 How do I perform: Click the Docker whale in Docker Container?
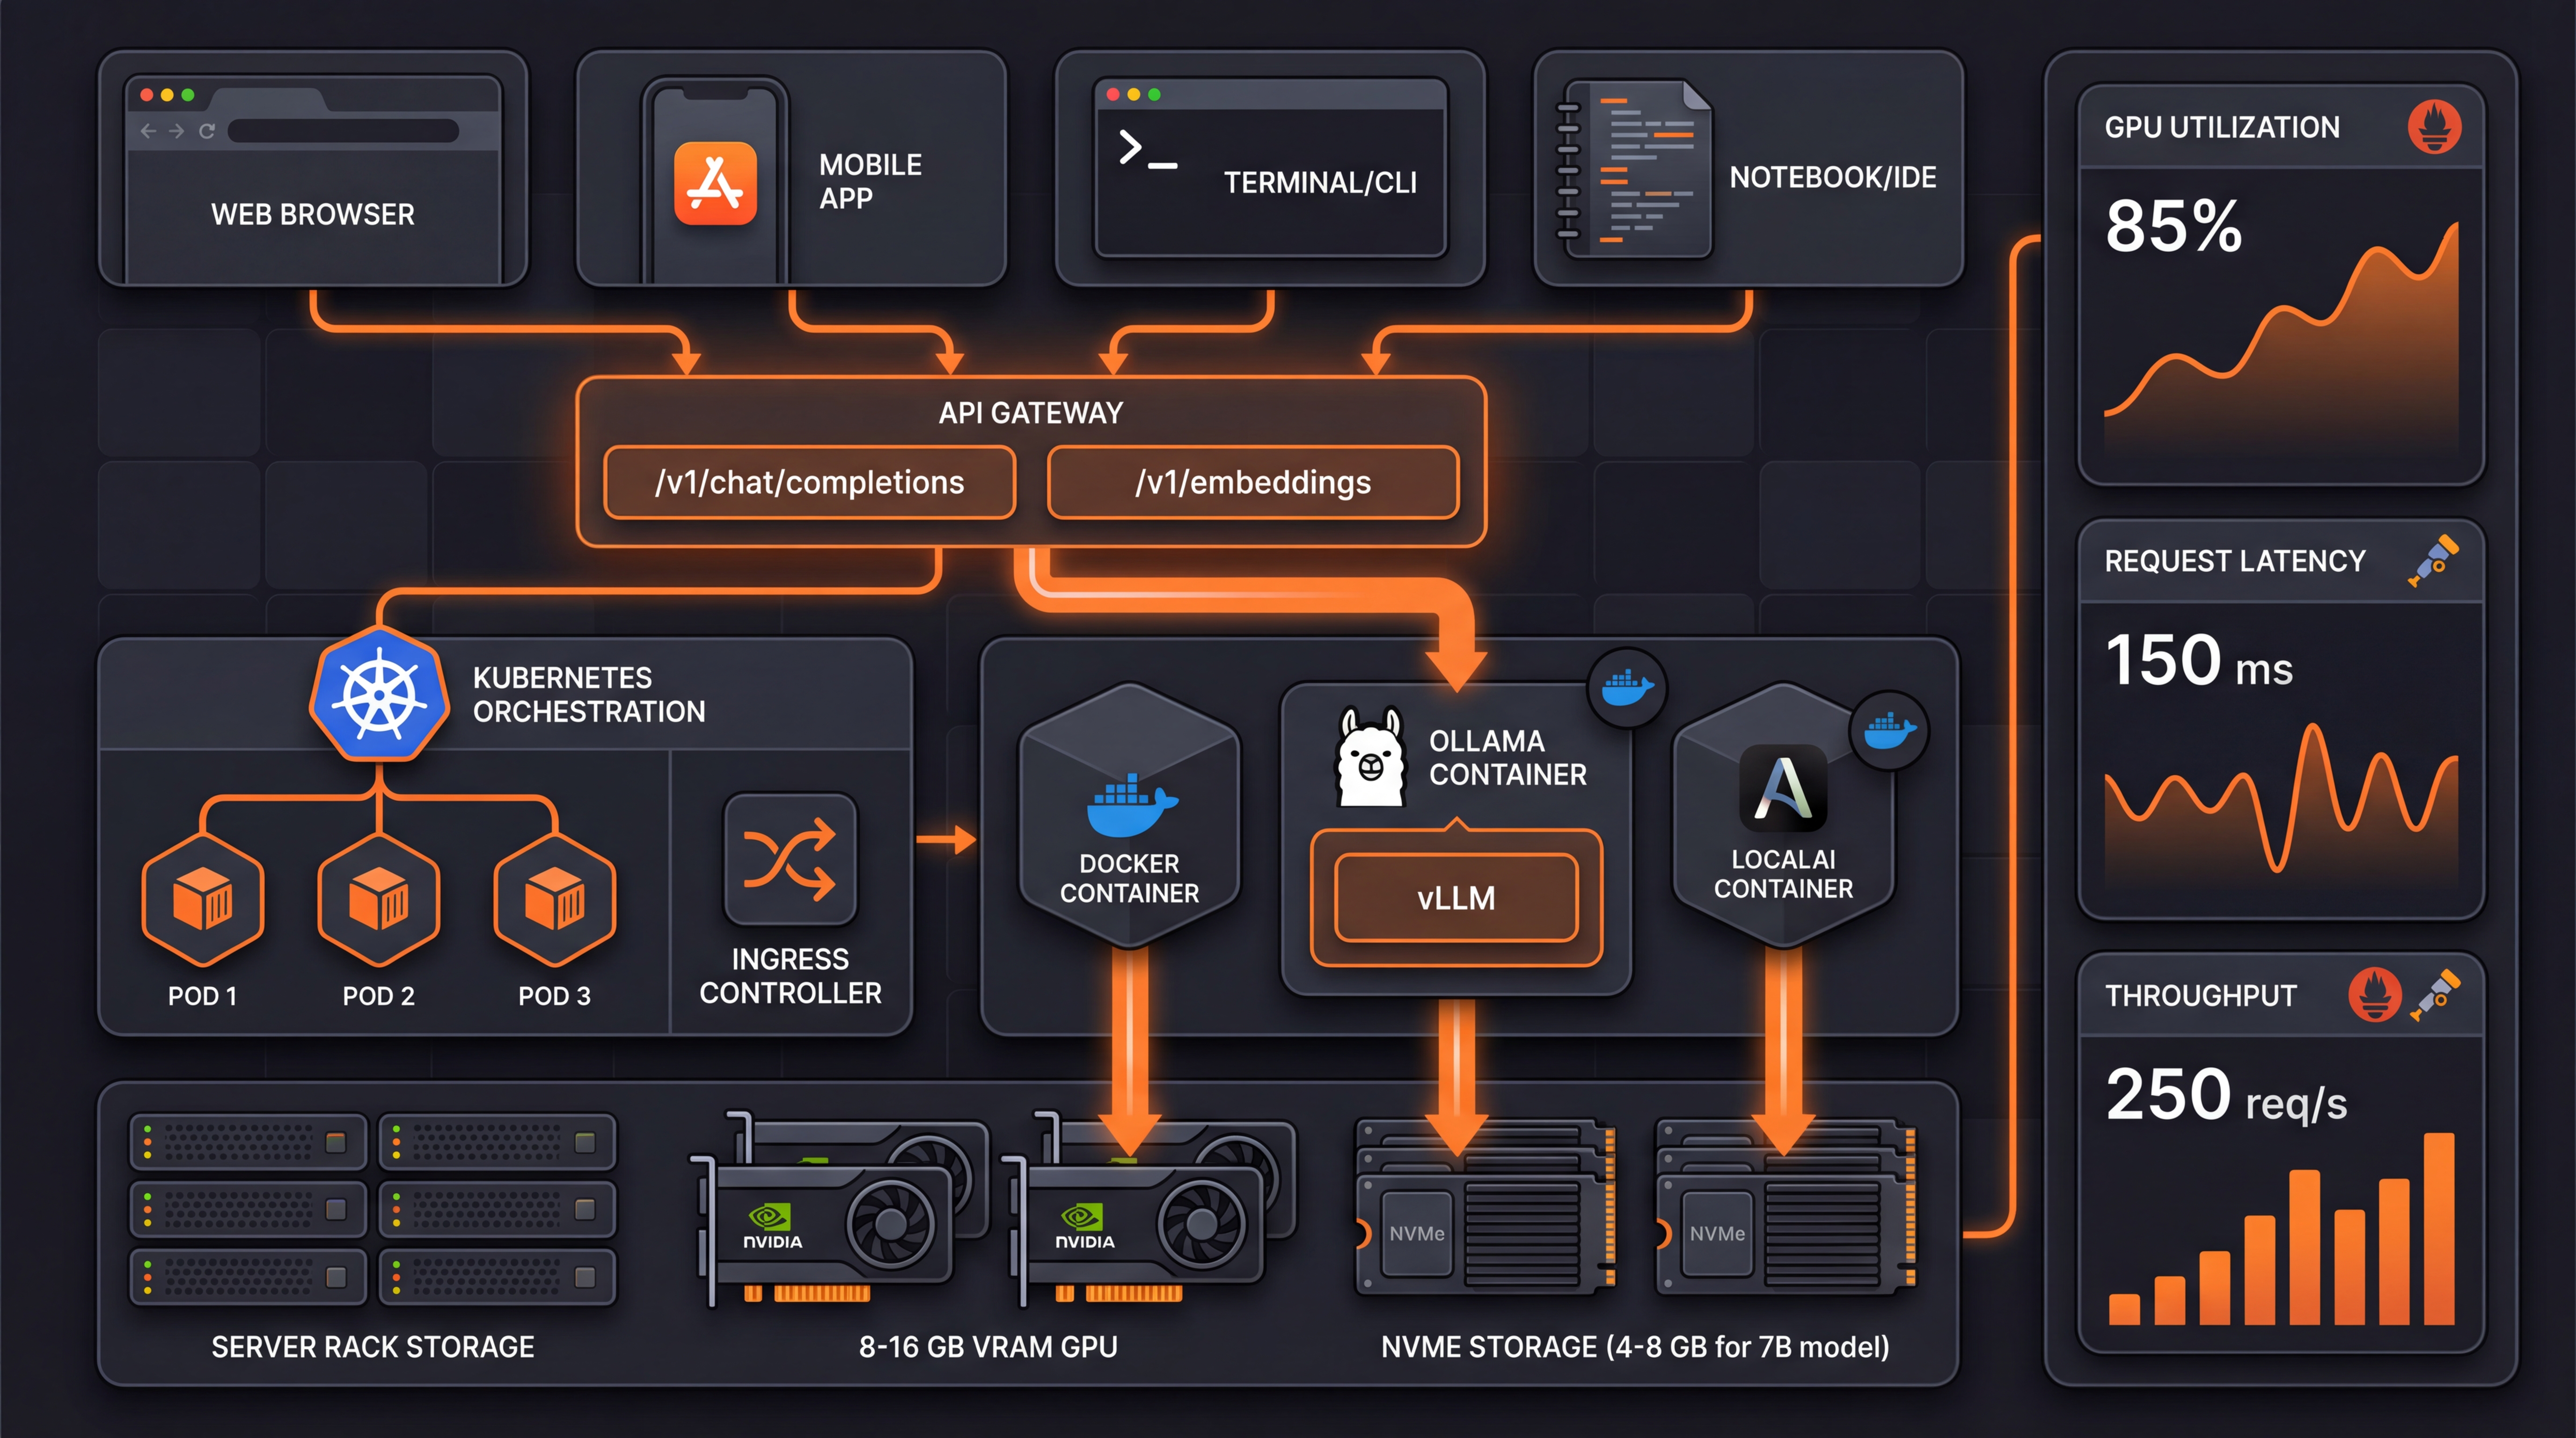point(1132,806)
